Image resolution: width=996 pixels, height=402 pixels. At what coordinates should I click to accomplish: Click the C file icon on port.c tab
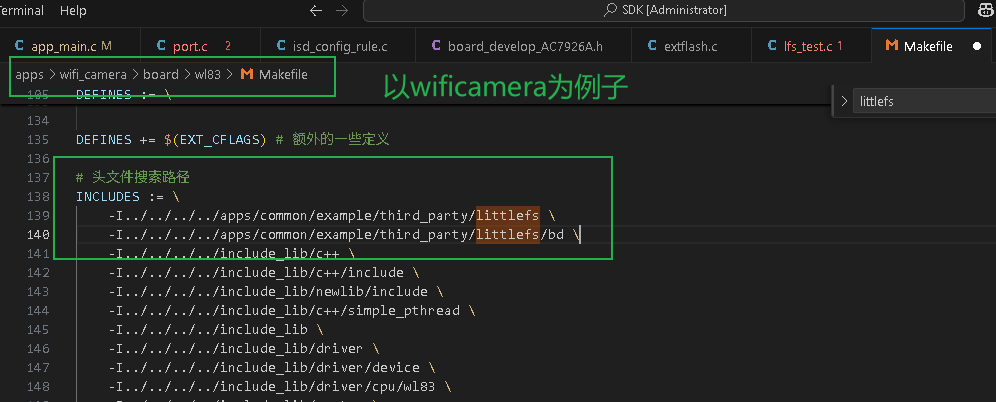click(x=161, y=46)
